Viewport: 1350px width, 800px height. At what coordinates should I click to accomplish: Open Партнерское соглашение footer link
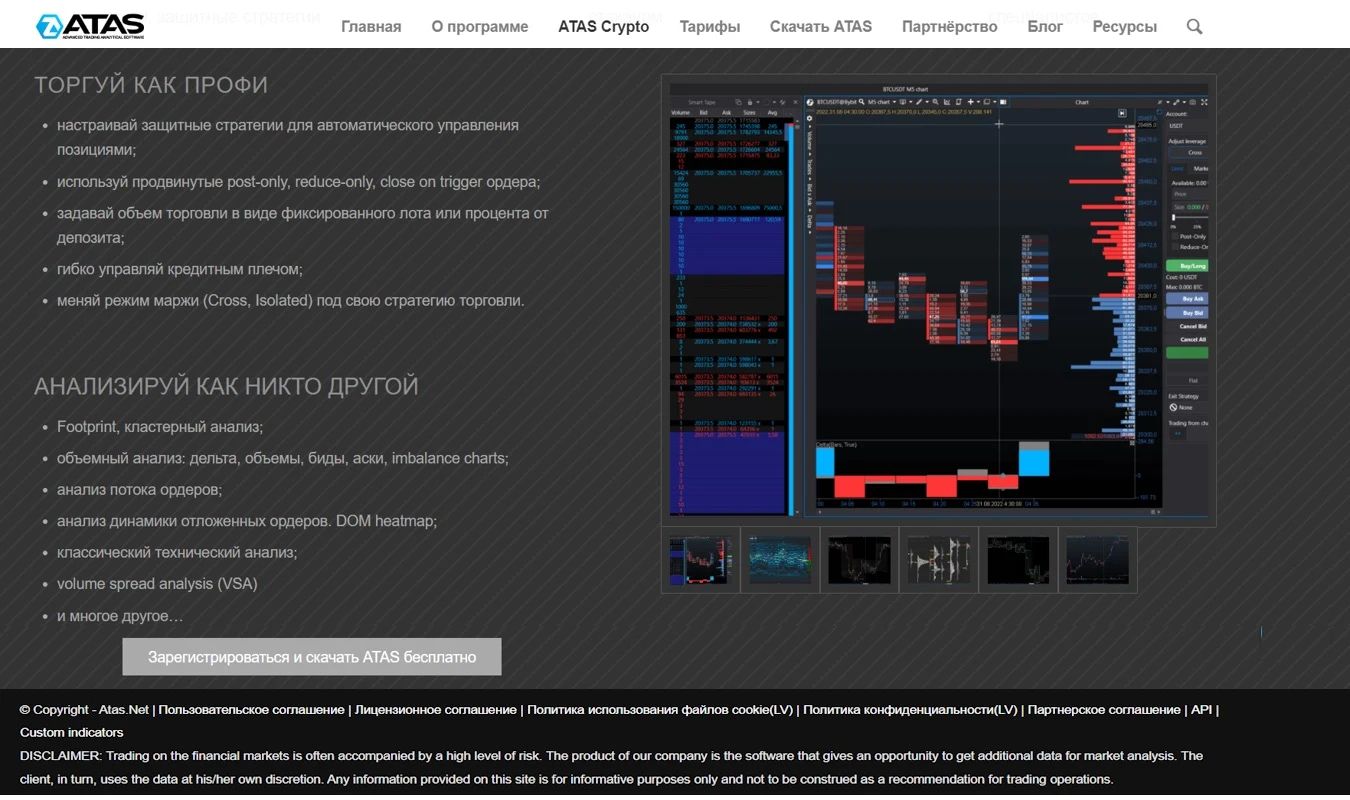point(1104,710)
